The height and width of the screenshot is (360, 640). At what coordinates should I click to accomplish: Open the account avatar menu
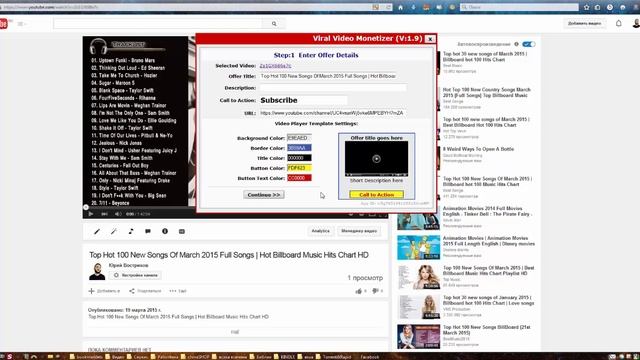tap(636, 24)
